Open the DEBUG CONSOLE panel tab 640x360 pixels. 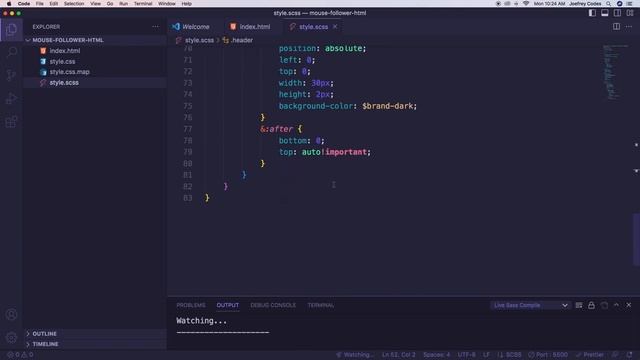point(273,305)
